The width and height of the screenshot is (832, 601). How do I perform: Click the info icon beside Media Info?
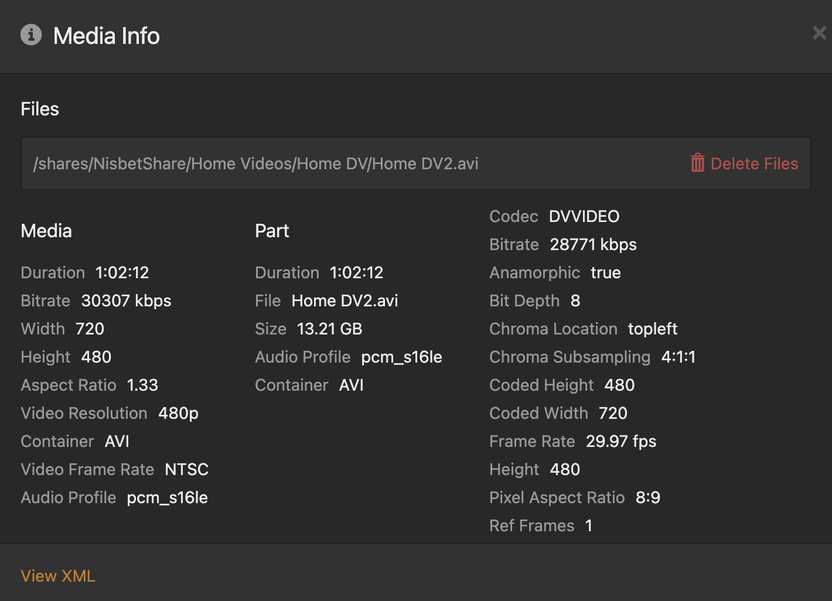point(32,35)
